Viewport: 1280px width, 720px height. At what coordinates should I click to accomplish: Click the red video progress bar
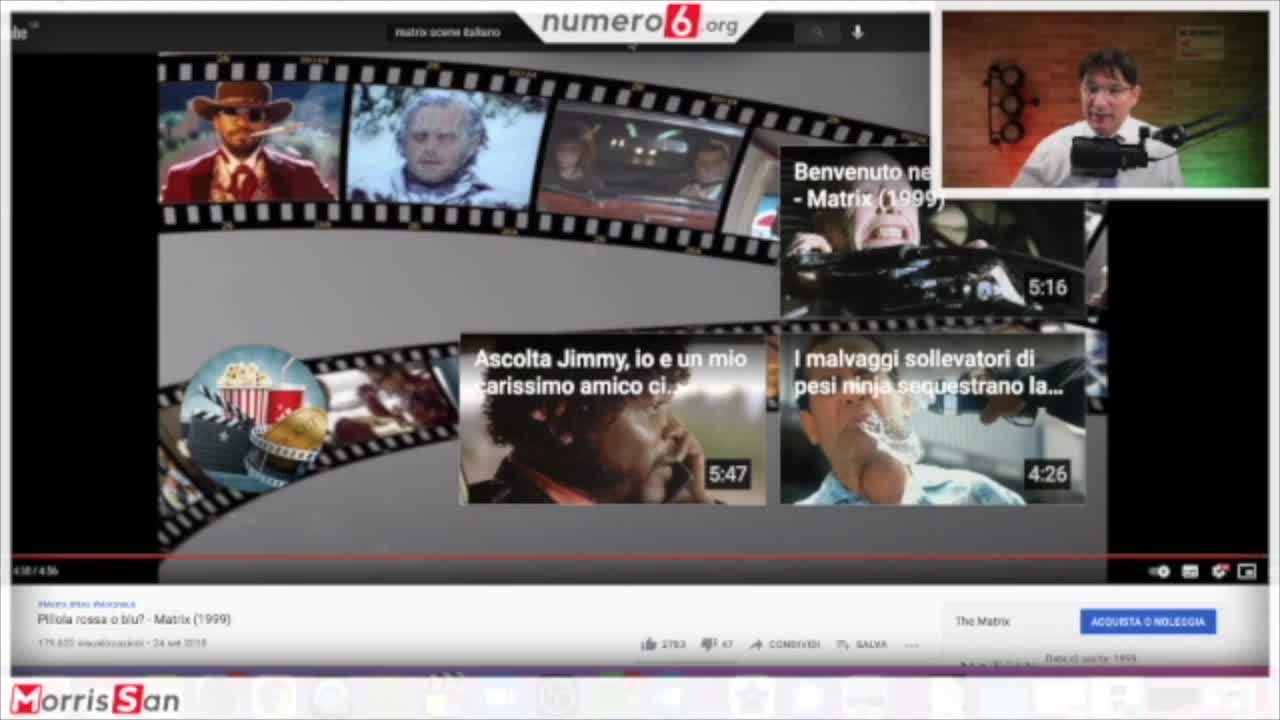click(x=640, y=556)
